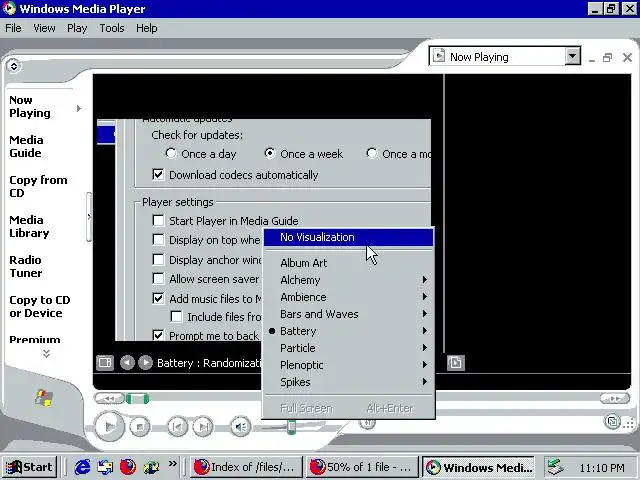Click the fourth quick launch icon

pyautogui.click(x=151, y=467)
